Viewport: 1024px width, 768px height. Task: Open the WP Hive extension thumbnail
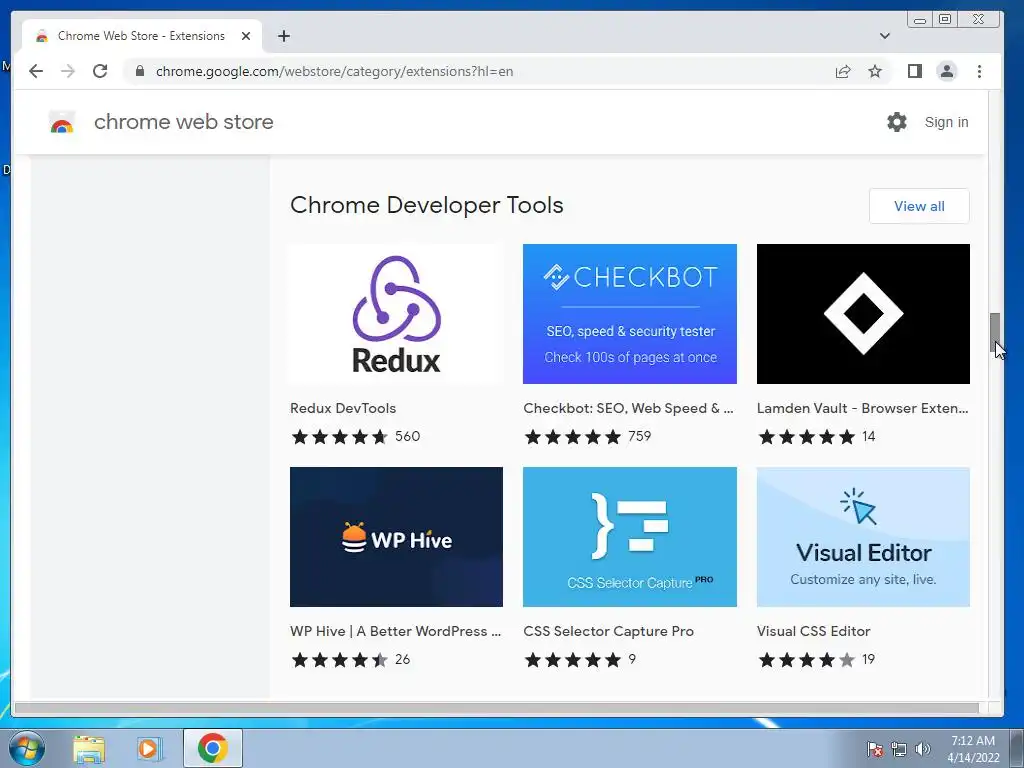(x=396, y=537)
